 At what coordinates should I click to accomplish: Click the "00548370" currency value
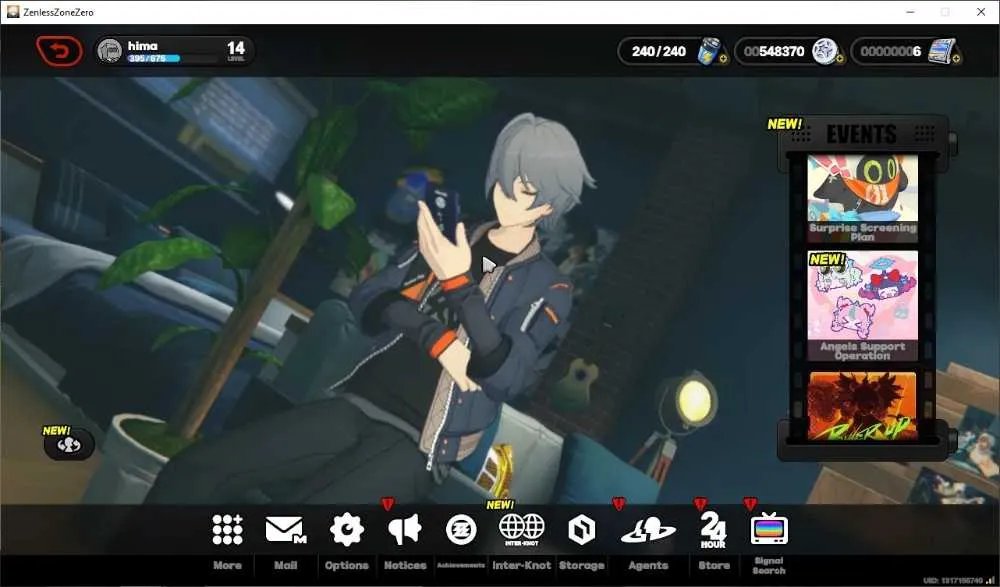pos(774,51)
